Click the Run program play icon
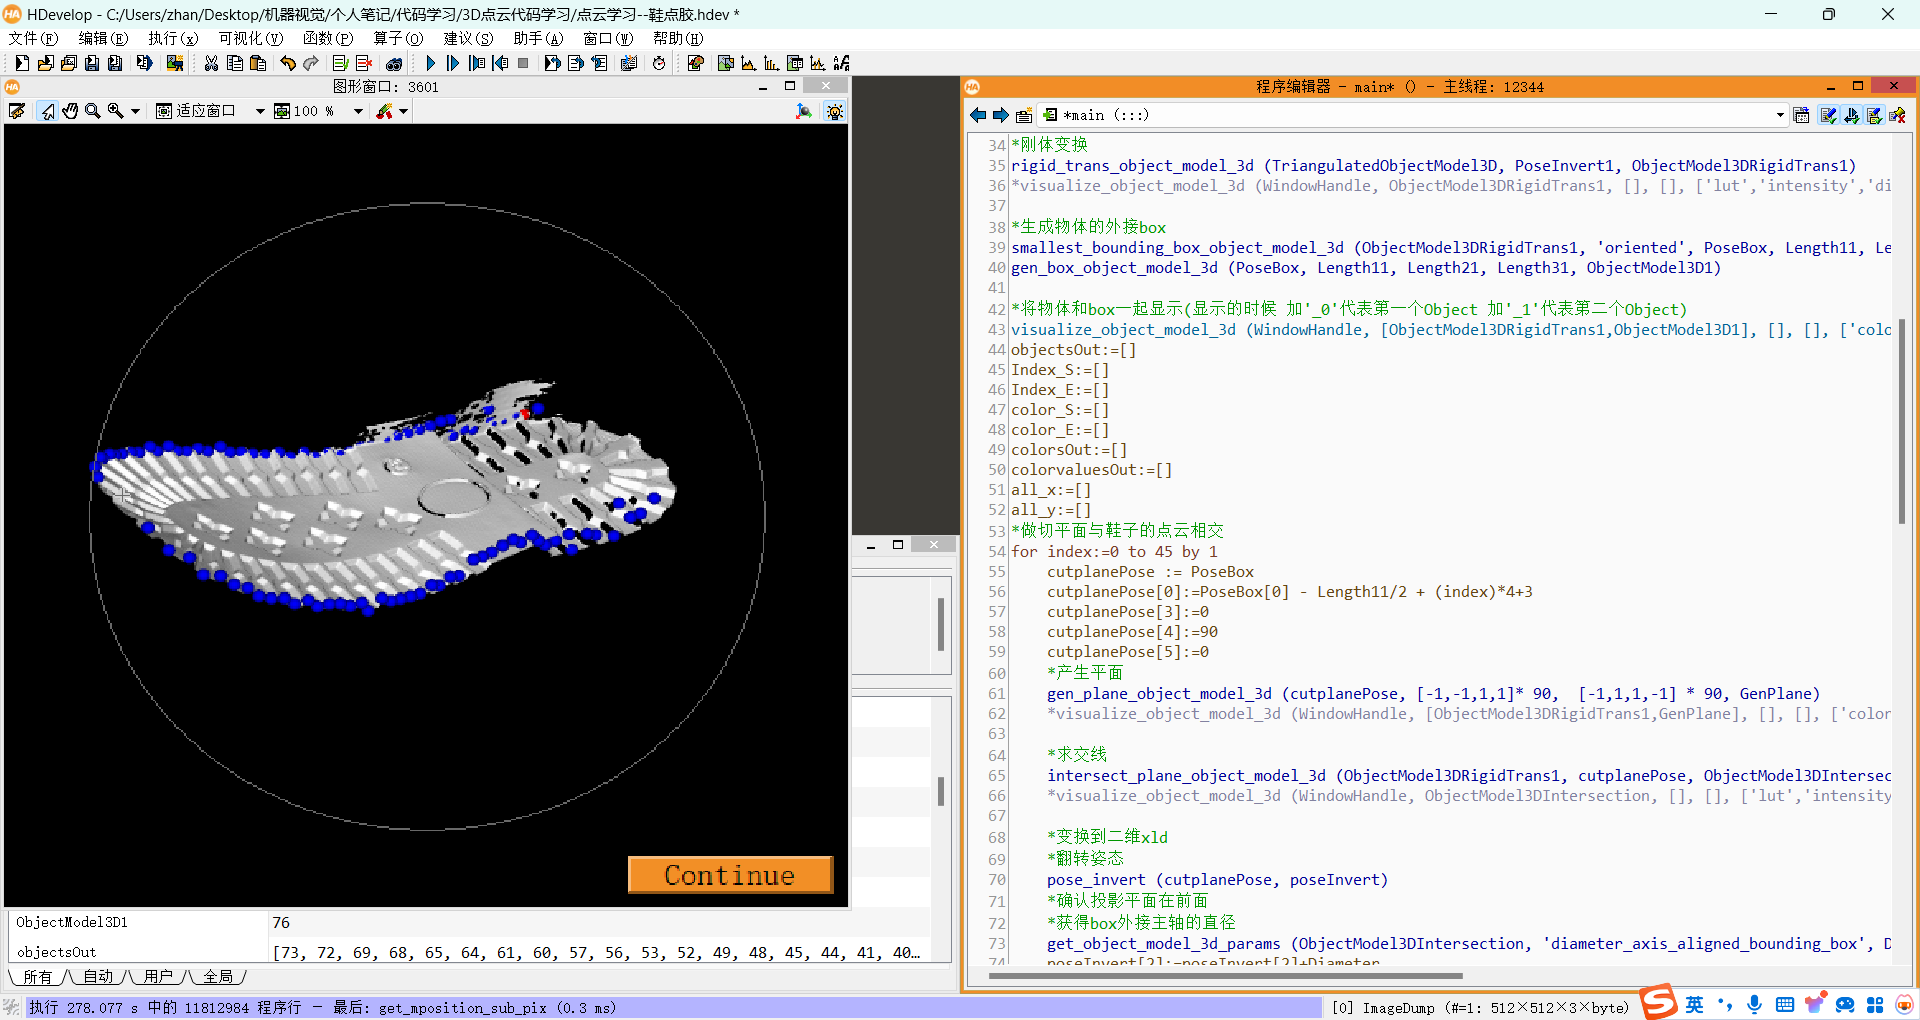Viewport: 1920px width, 1020px height. click(430, 63)
